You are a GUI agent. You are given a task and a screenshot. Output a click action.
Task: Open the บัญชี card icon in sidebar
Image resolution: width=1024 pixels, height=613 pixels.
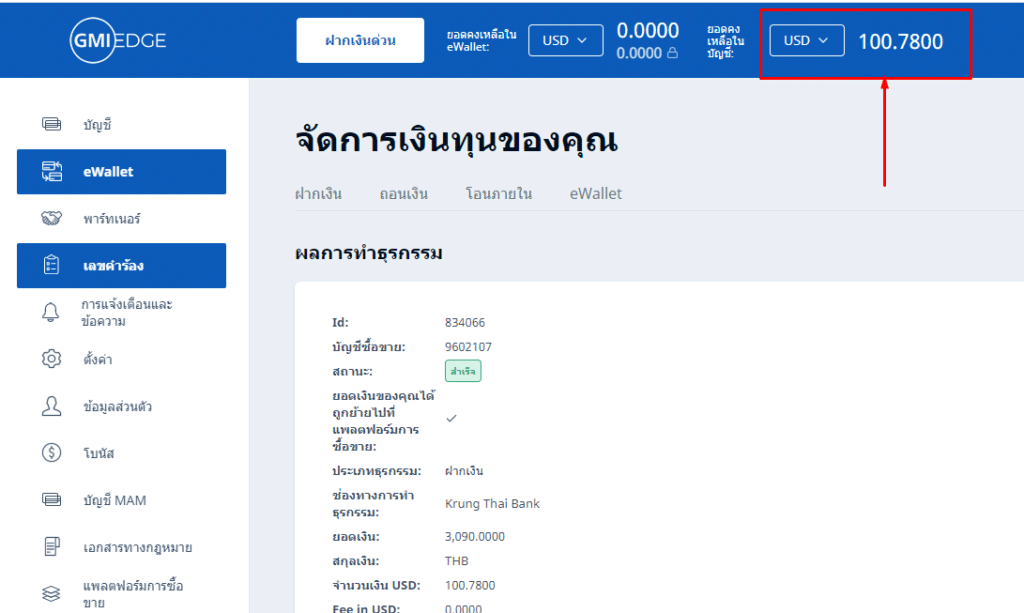pos(51,125)
